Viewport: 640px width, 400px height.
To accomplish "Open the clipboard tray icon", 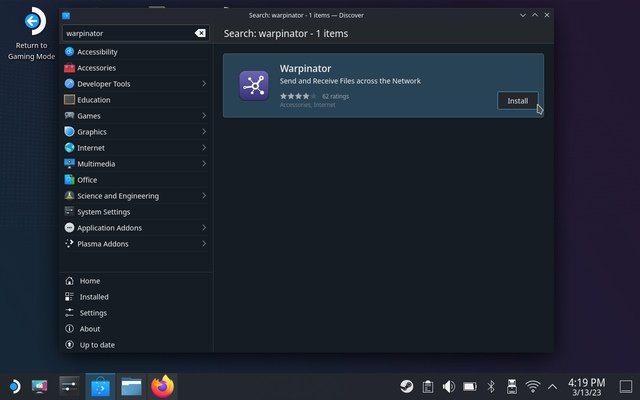I will 428,386.
